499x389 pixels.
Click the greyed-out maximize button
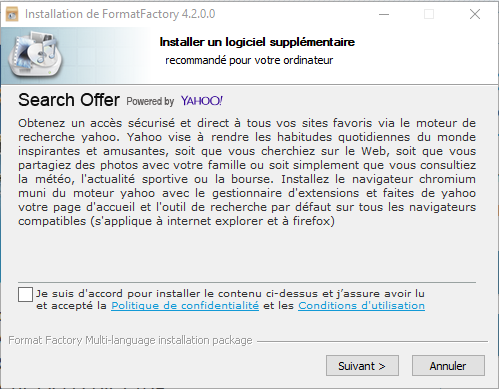429,14
